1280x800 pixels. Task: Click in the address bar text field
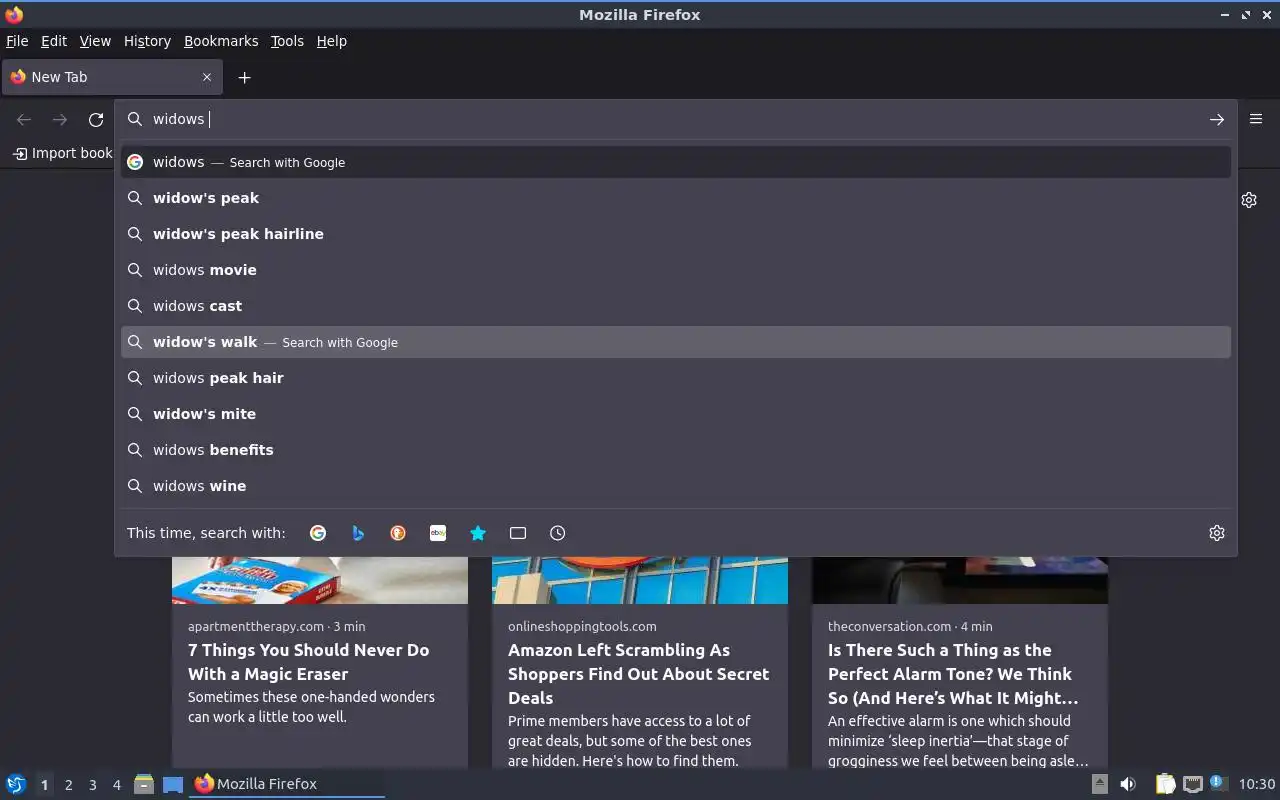pyautogui.click(x=675, y=119)
